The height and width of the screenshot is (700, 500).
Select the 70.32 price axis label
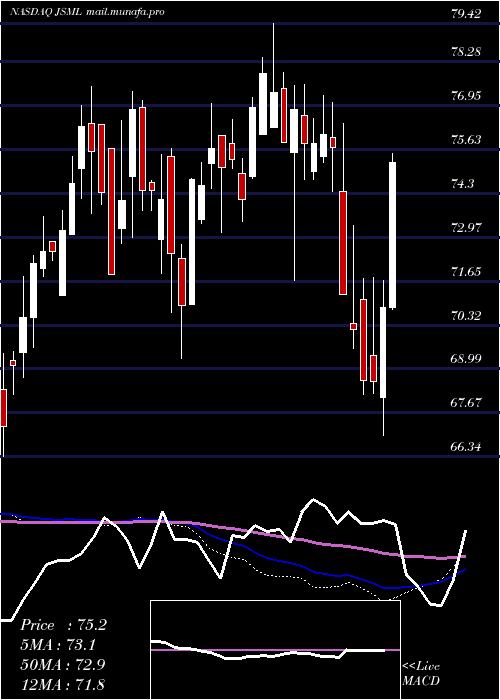pyautogui.click(x=466, y=316)
